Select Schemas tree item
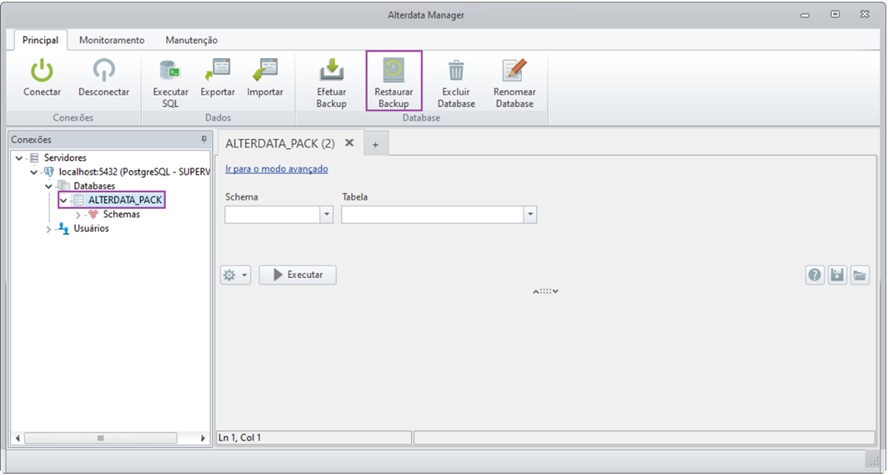 click(x=121, y=215)
